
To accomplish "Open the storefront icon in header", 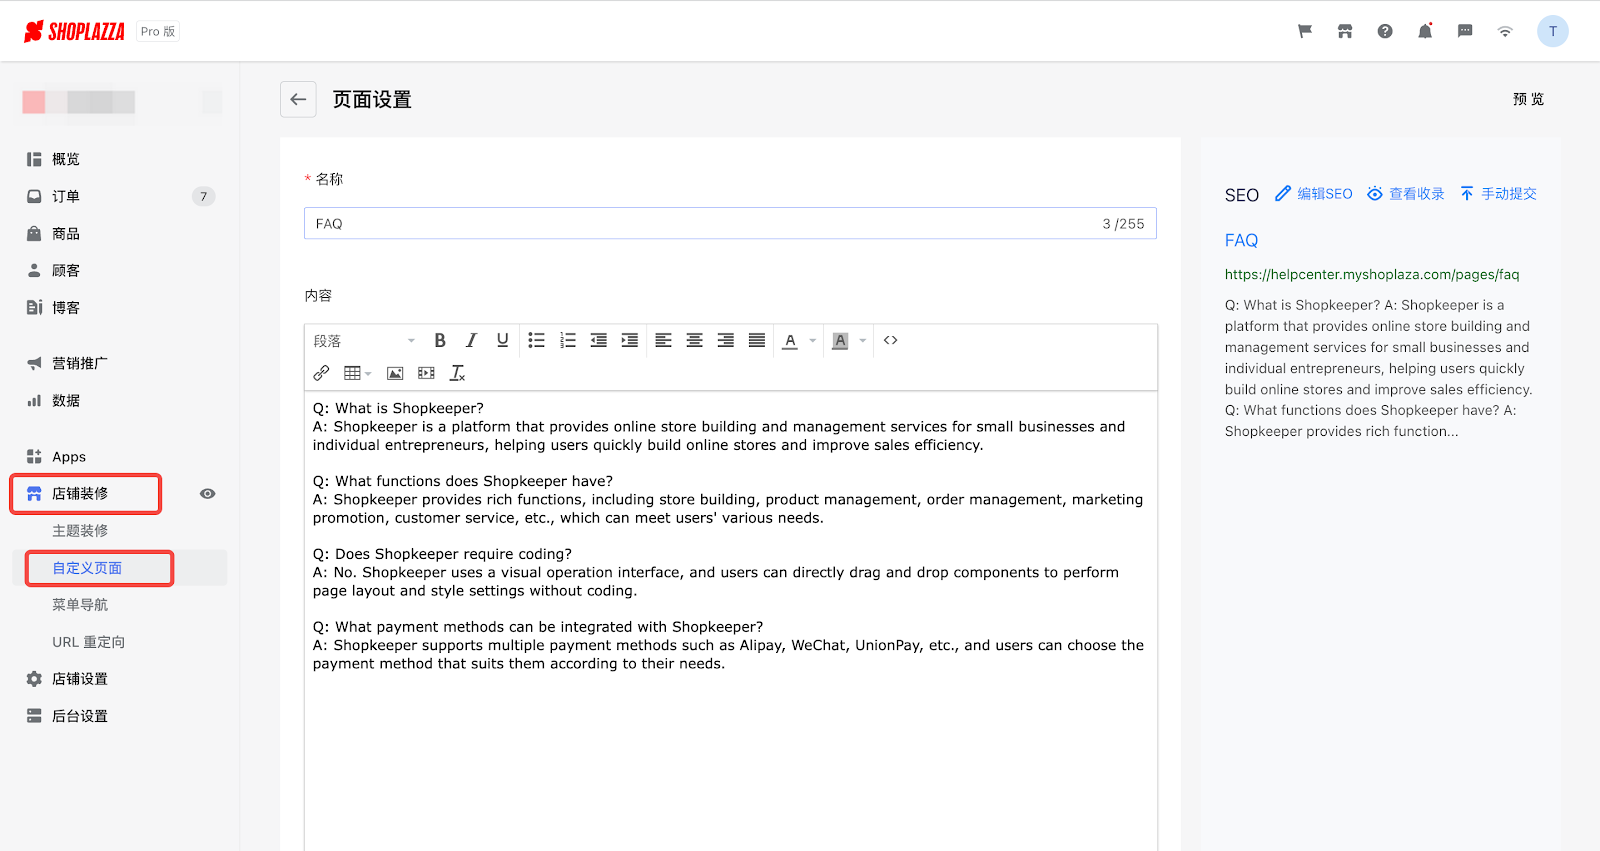I will [x=1345, y=31].
